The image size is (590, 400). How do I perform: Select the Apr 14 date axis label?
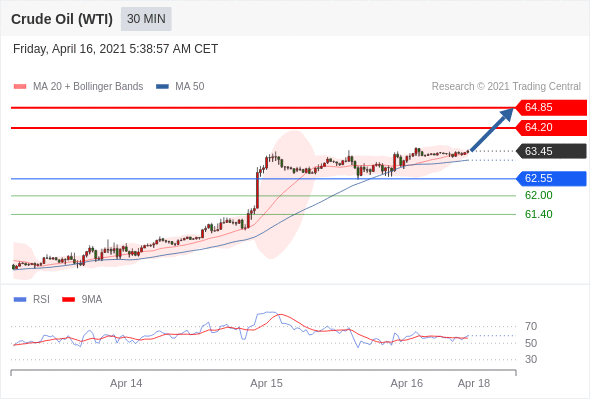(126, 383)
